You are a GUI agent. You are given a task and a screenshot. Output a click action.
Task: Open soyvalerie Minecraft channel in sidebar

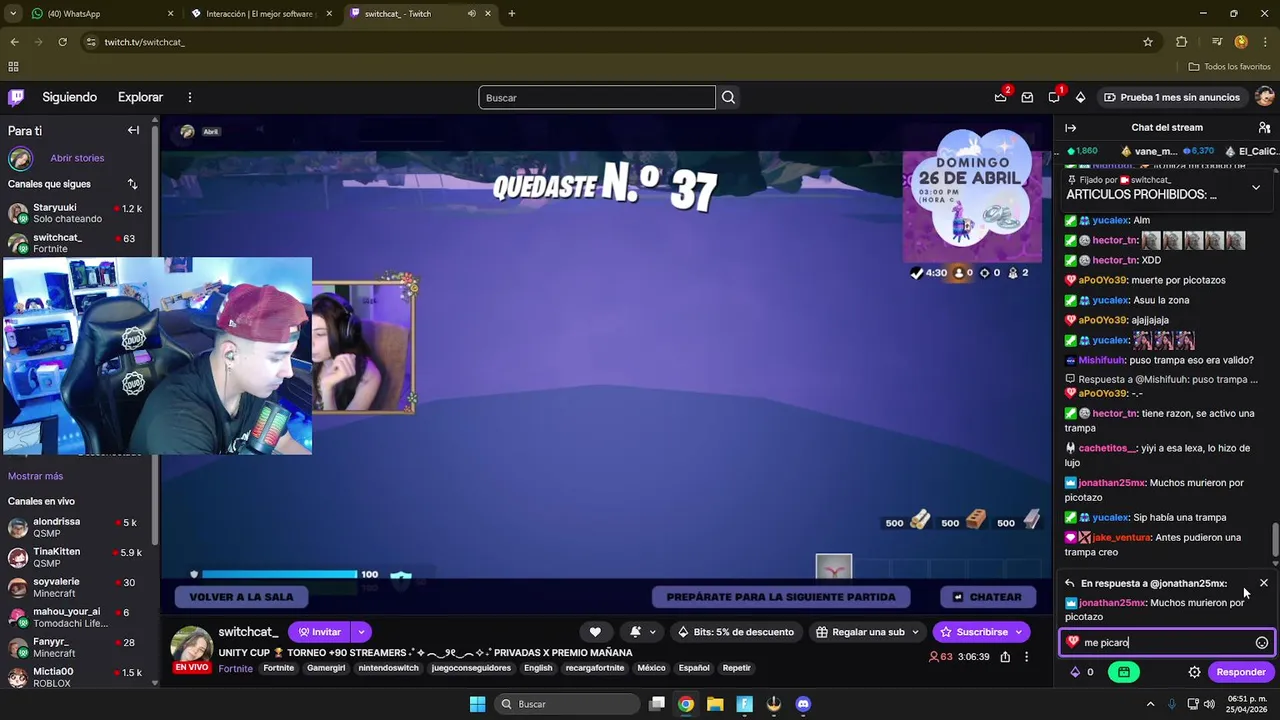click(76, 587)
